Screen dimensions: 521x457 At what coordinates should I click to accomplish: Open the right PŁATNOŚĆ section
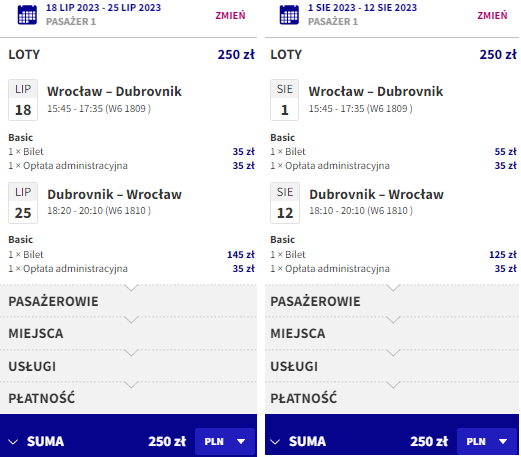pyautogui.click(x=392, y=398)
